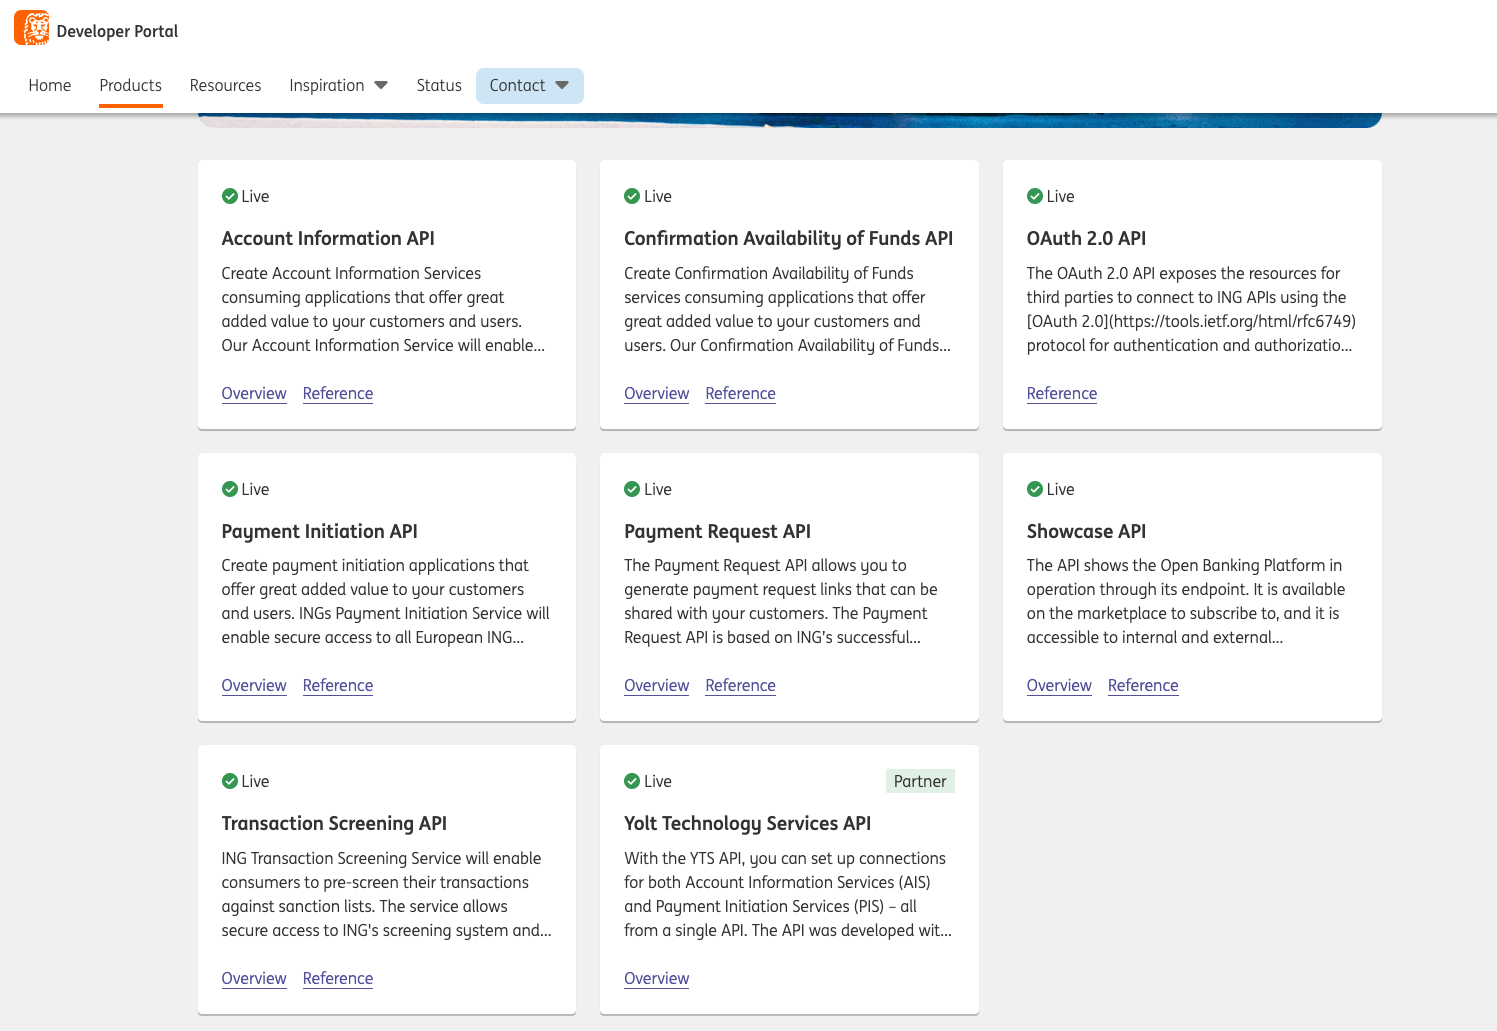Image resolution: width=1497 pixels, height=1031 pixels.
Task: Click the Live status icon on Confirmation Availability of Funds API
Action: [633, 196]
